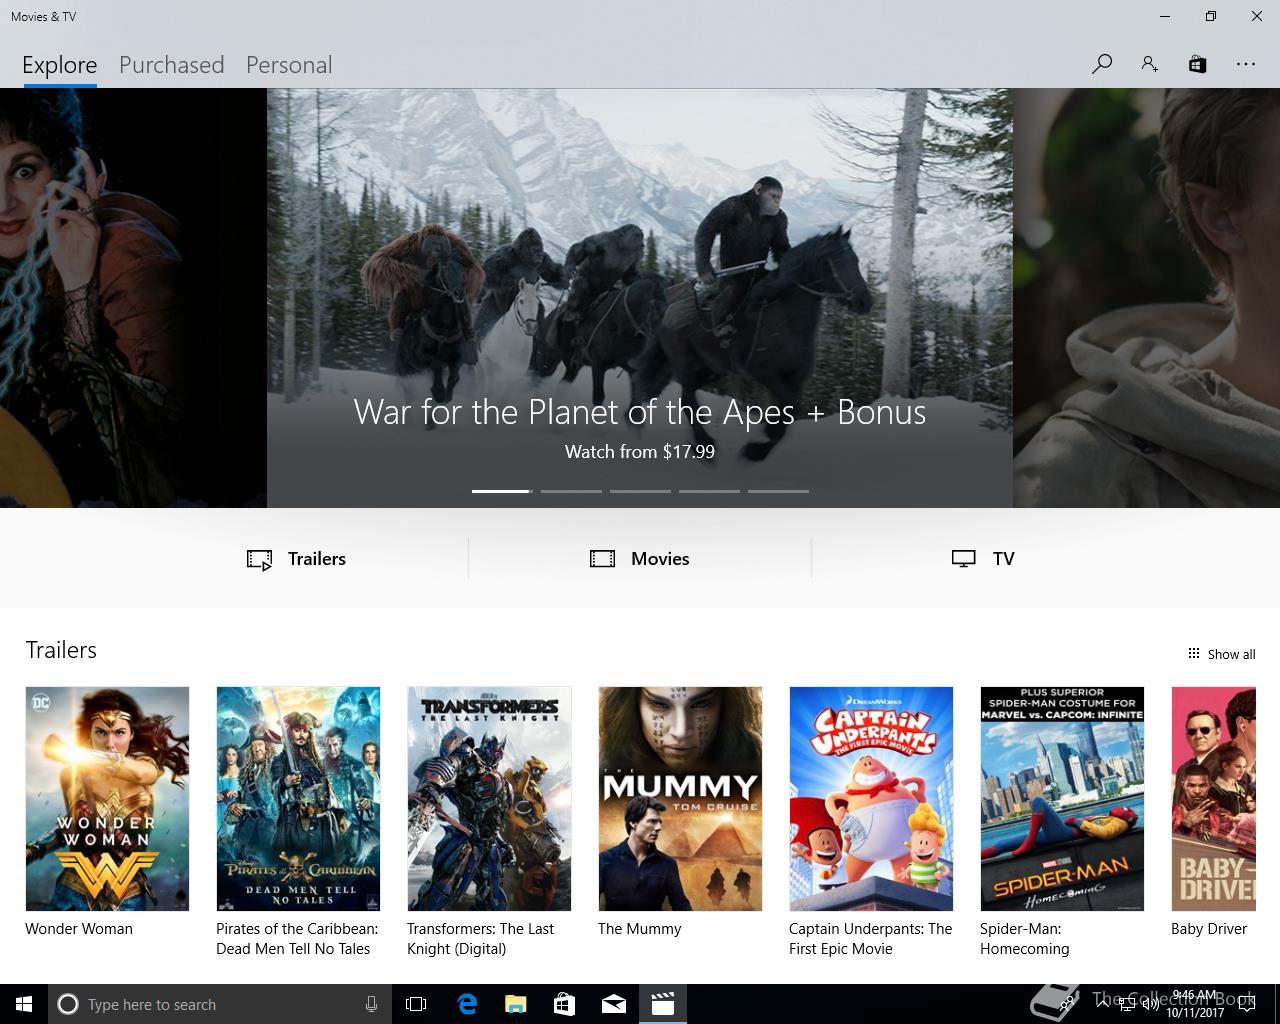This screenshot has width=1280, height=1024.
Task: Open Spider-Man: Homecoming poster
Action: pyautogui.click(x=1062, y=798)
